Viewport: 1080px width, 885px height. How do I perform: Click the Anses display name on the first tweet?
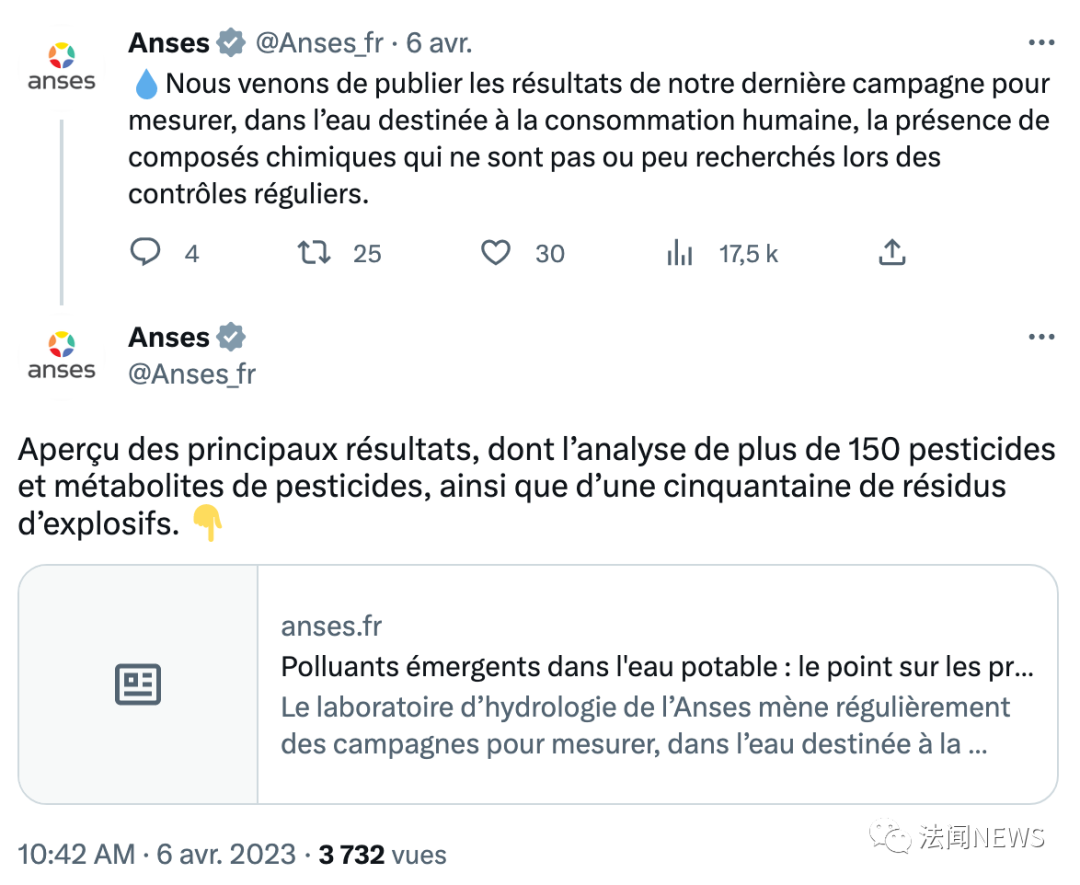tap(169, 44)
